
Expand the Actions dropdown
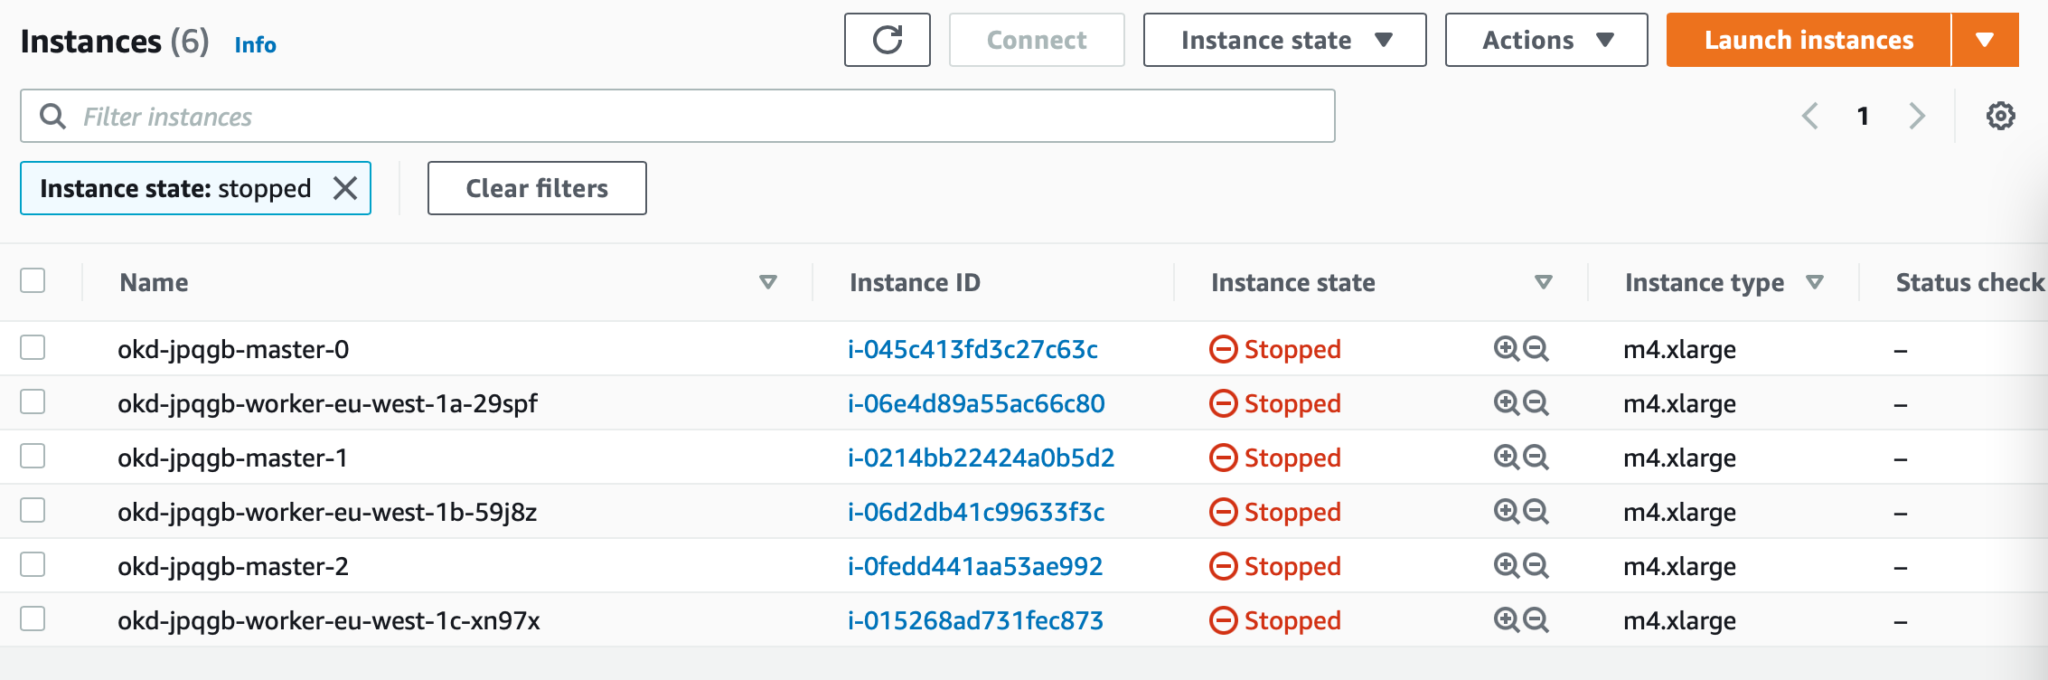click(1546, 40)
